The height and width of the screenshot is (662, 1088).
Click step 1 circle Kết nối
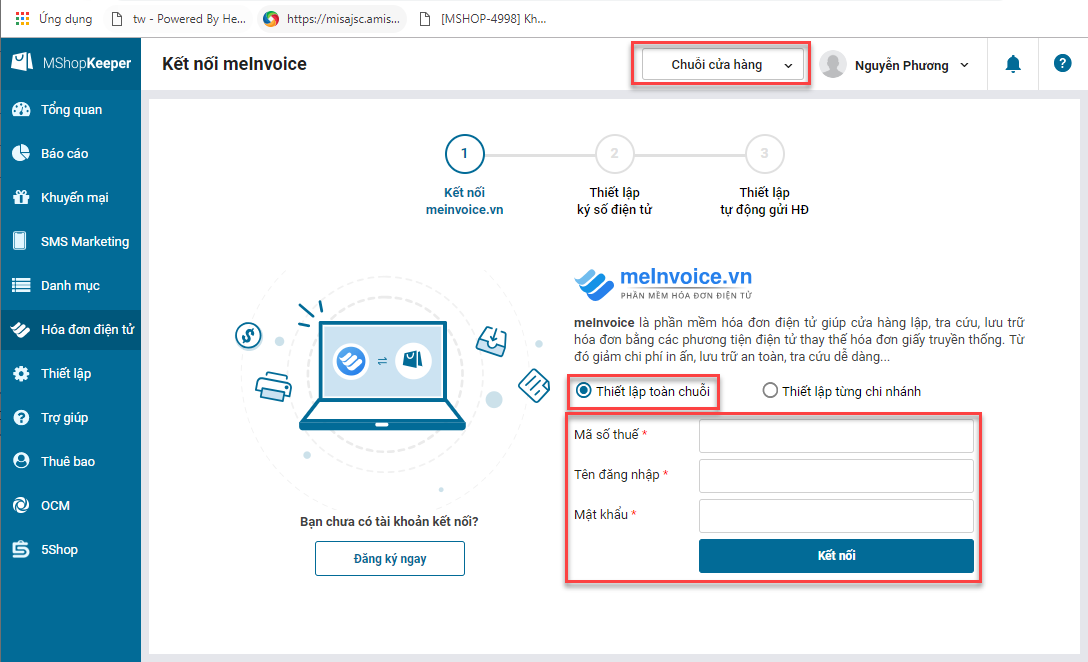tap(464, 153)
